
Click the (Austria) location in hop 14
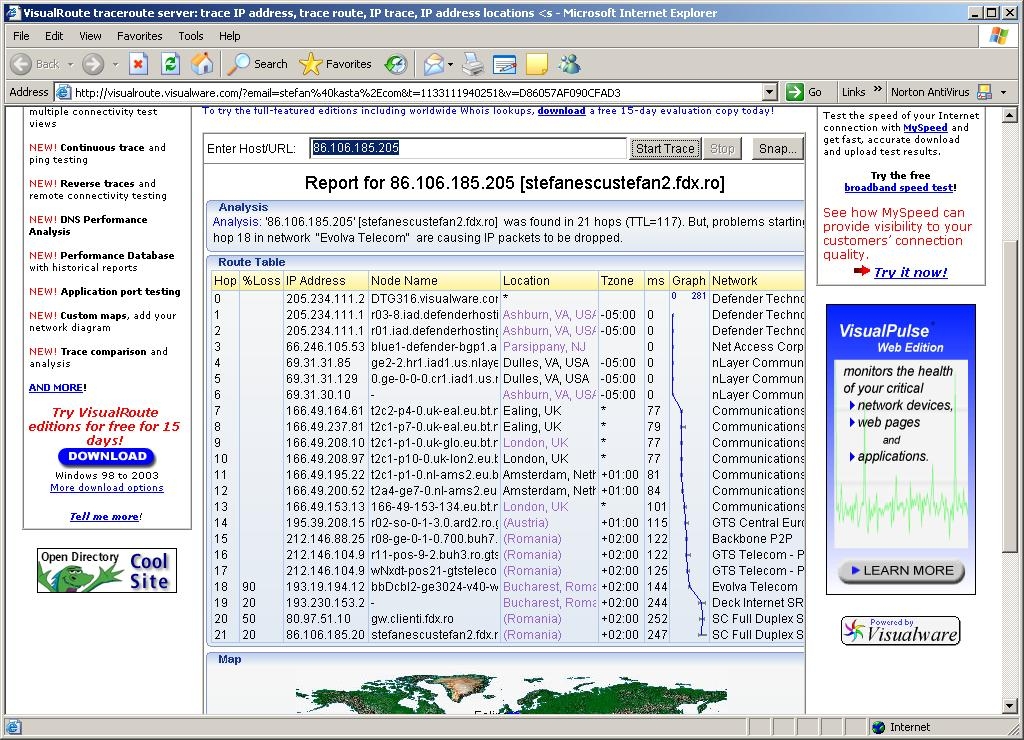tap(526, 523)
